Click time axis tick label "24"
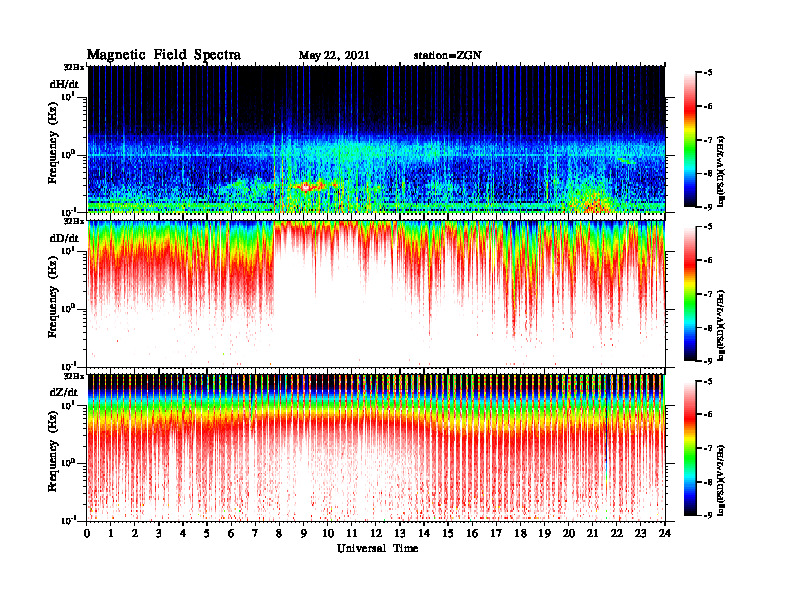The height and width of the screenshot is (612, 792). pos(664,534)
